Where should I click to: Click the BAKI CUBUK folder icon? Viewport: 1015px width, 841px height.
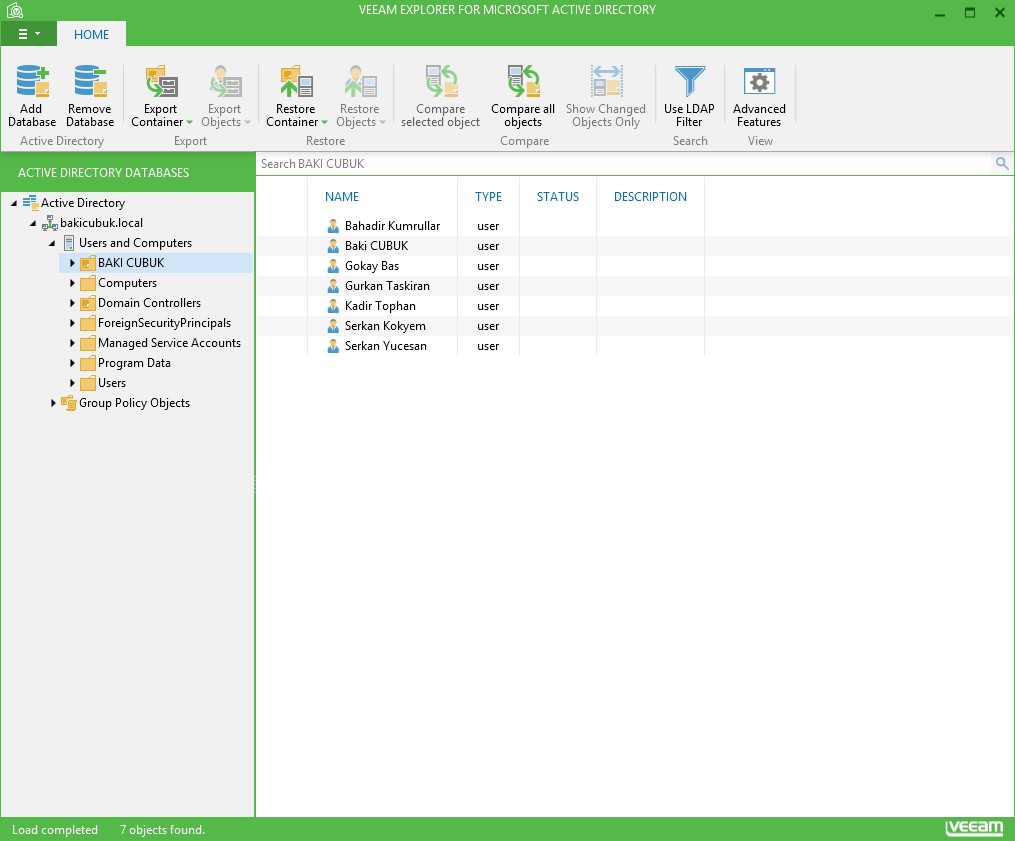(x=88, y=264)
